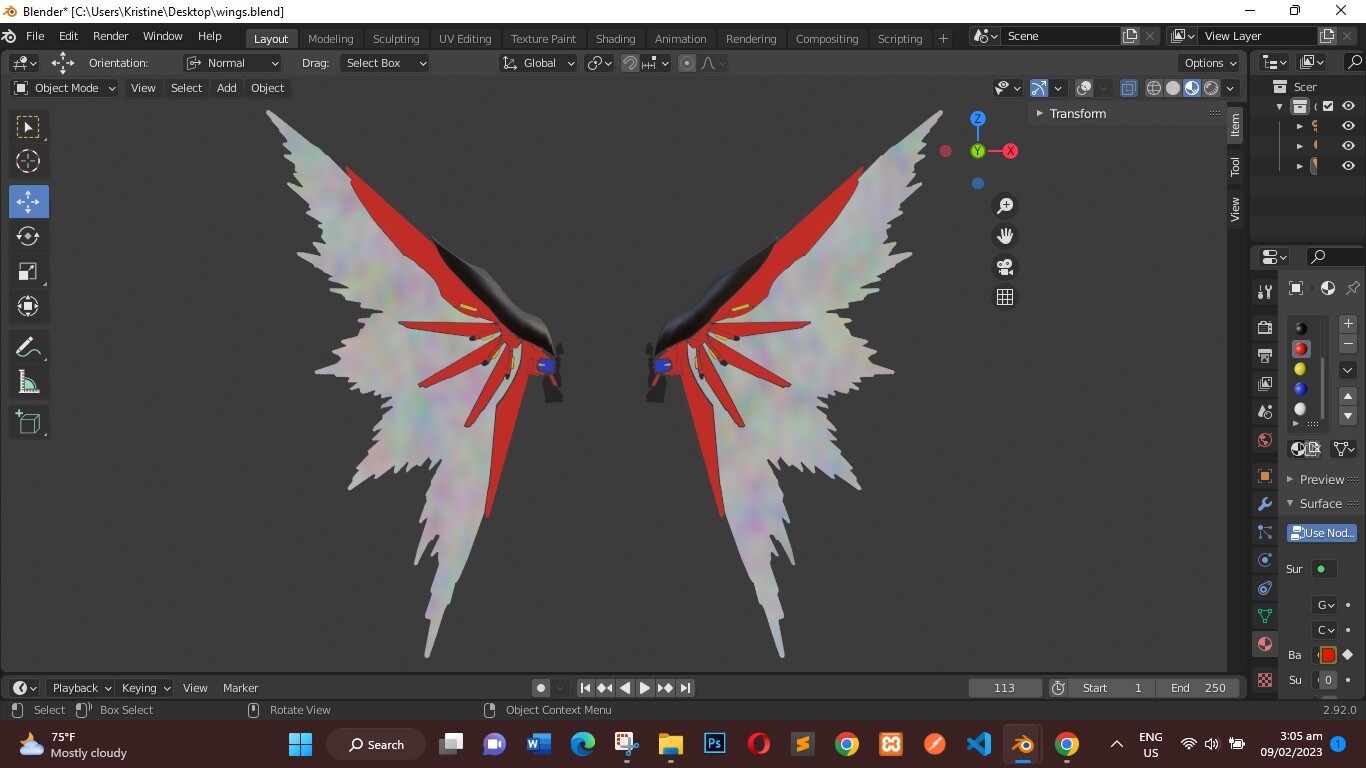This screenshot has height=768, width=1366.
Task: Open the Transformation Orientation dropdown showing Normal
Action: 232,63
